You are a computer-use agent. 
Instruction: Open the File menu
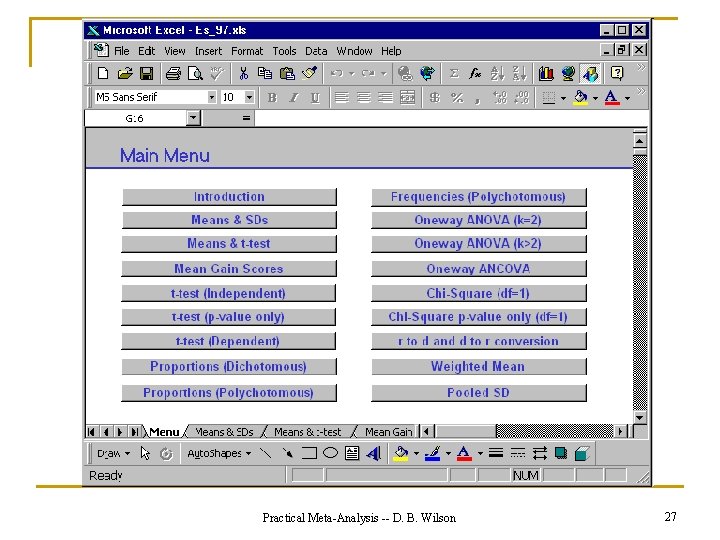coord(122,51)
